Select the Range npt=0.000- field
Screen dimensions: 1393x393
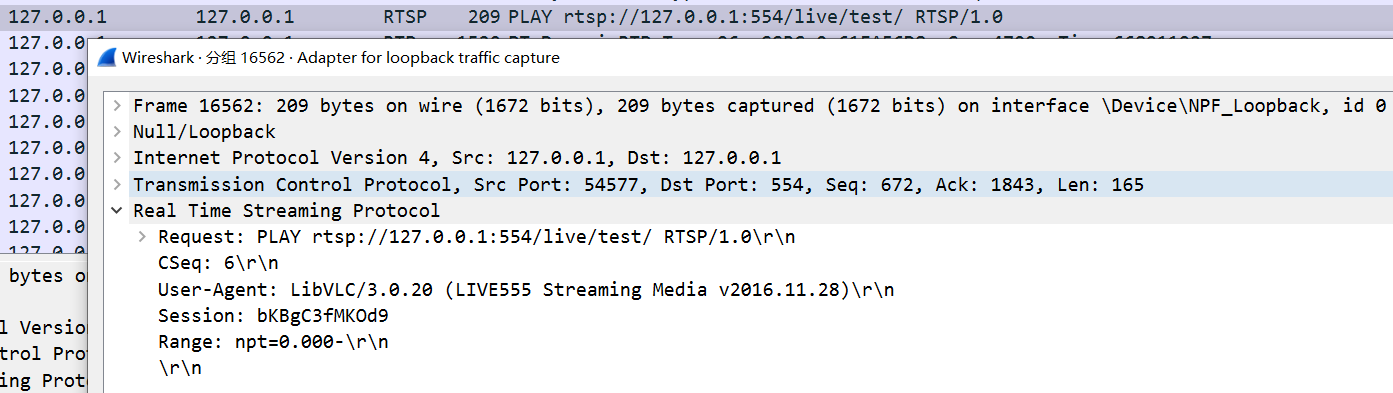273,342
